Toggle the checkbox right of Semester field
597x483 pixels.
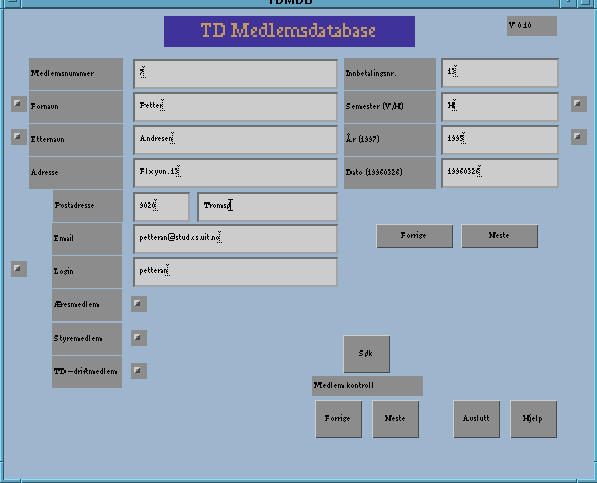point(579,104)
